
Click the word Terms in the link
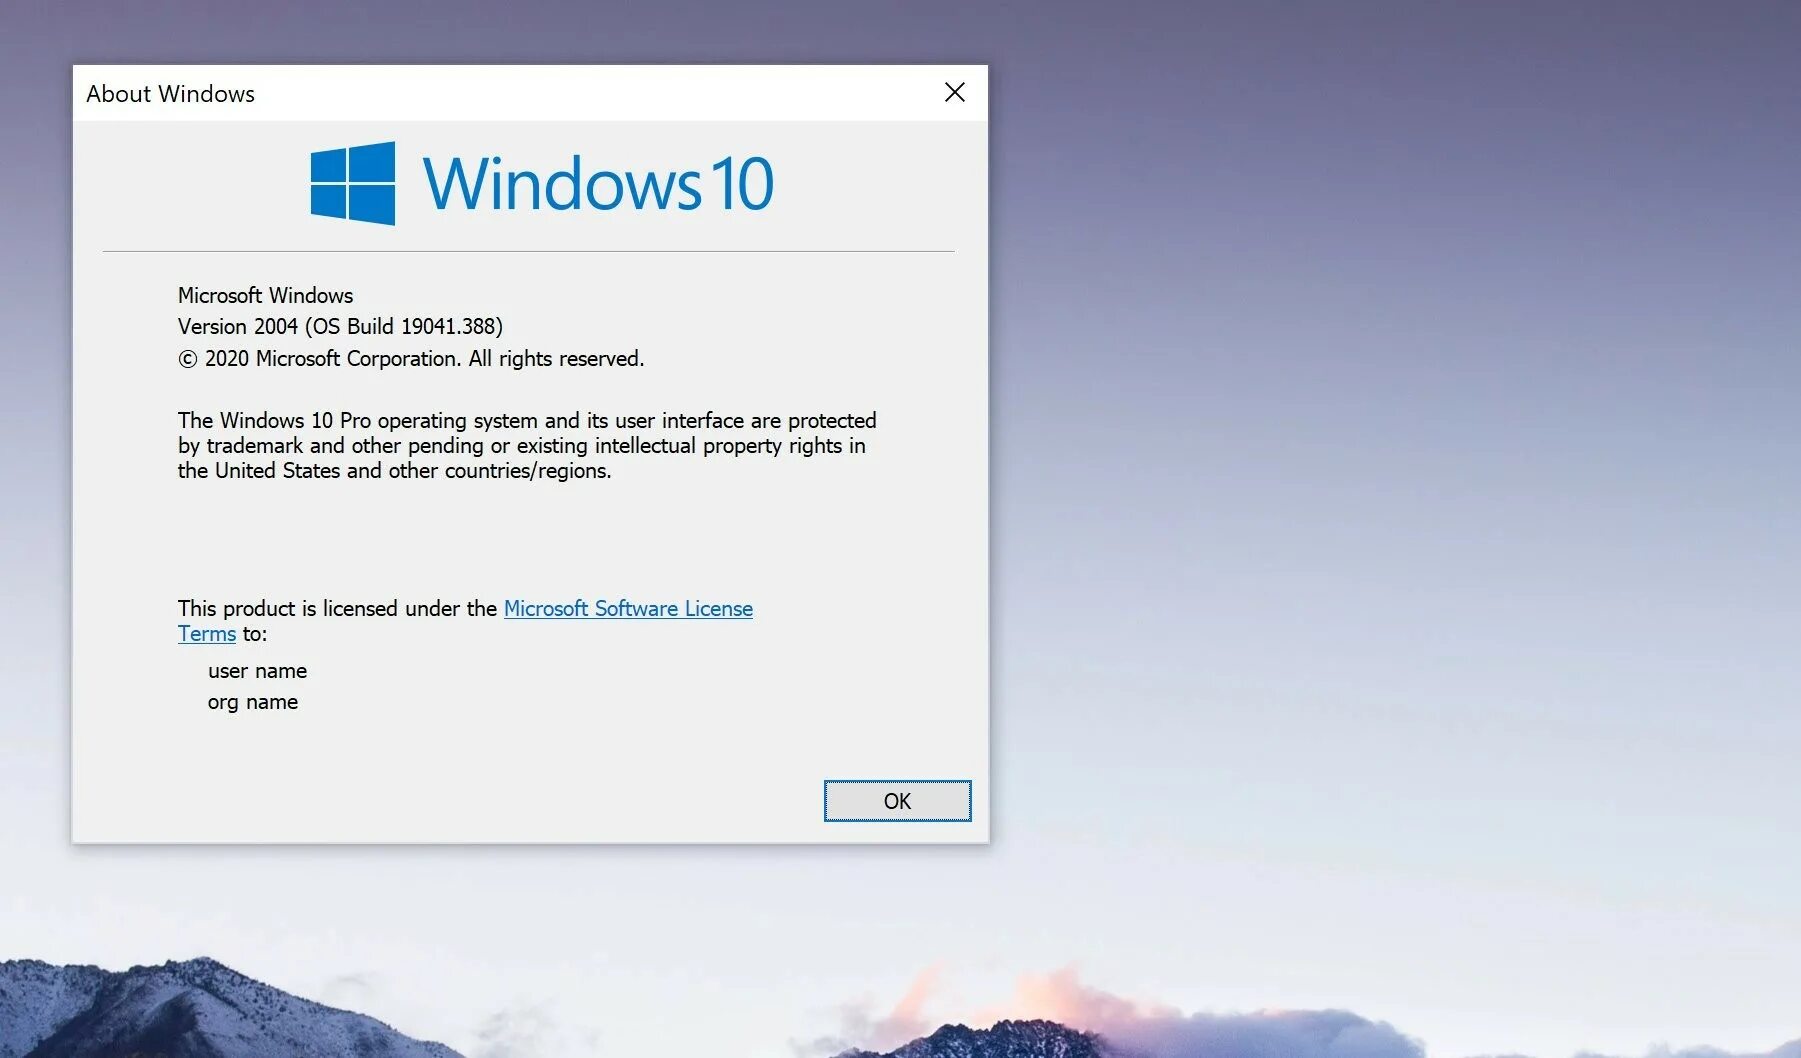[x=206, y=634]
